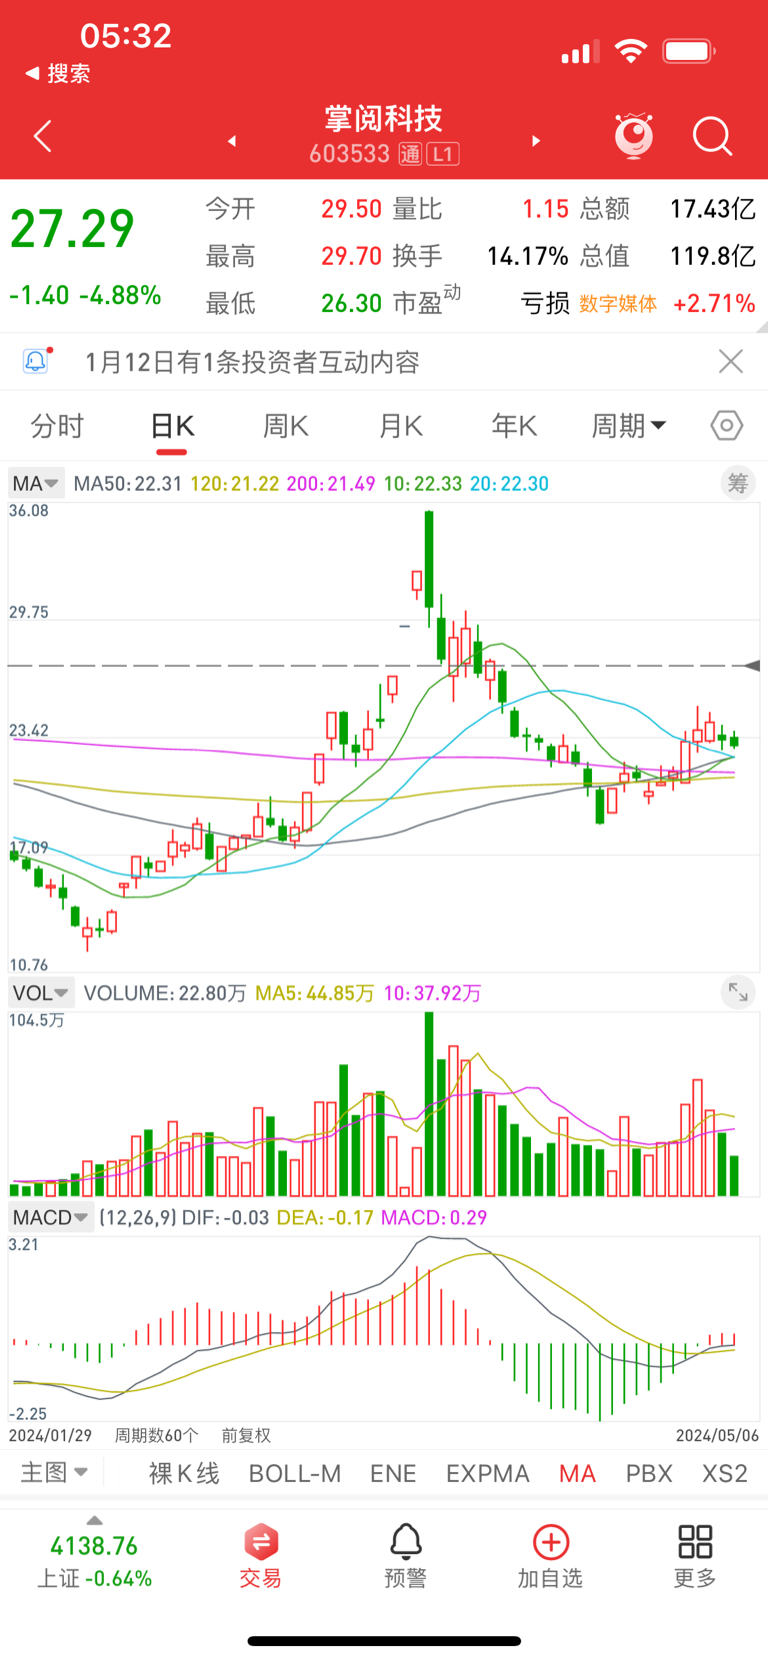Open the 周期 period dropdown
768x1663 pixels.
coord(628,426)
